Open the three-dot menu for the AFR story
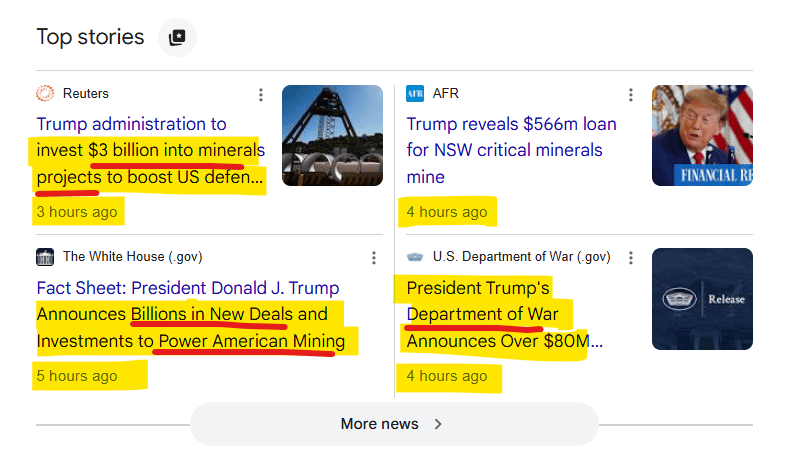 [630, 95]
